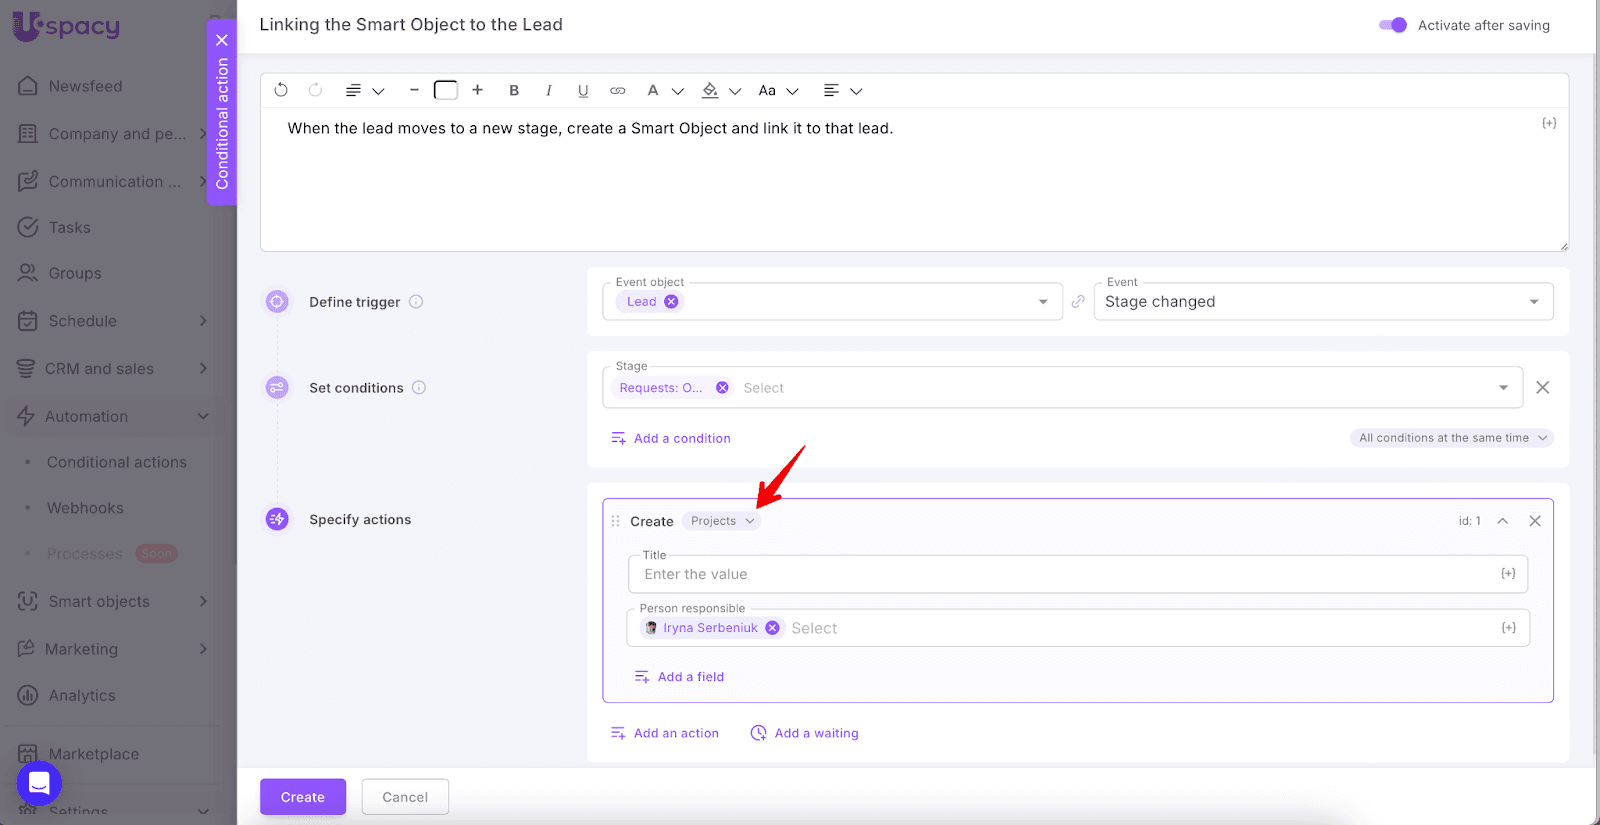Click the undo icon in editor toolbar

coord(281,90)
